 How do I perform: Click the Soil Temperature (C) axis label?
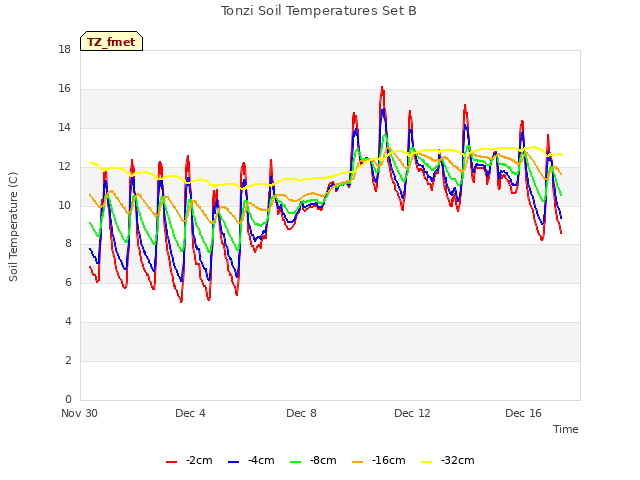click(13, 227)
